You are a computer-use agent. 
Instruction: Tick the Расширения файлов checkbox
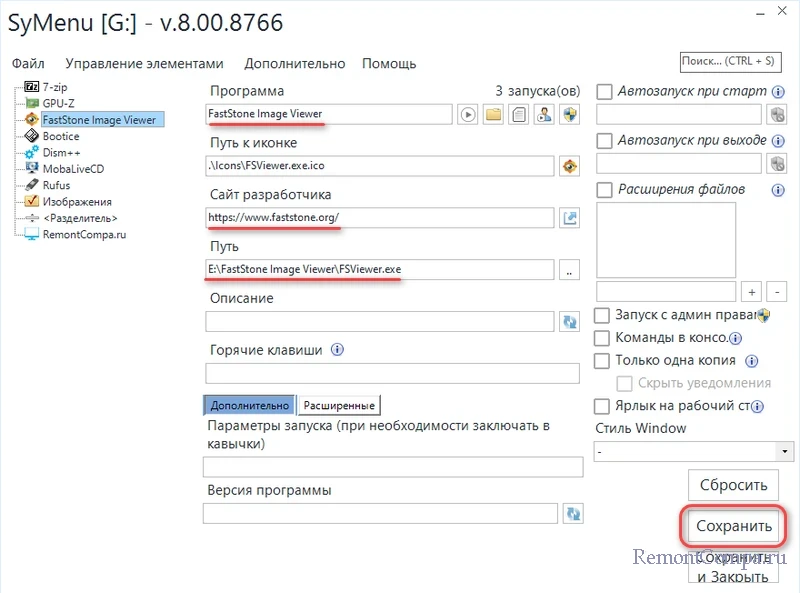coord(604,190)
